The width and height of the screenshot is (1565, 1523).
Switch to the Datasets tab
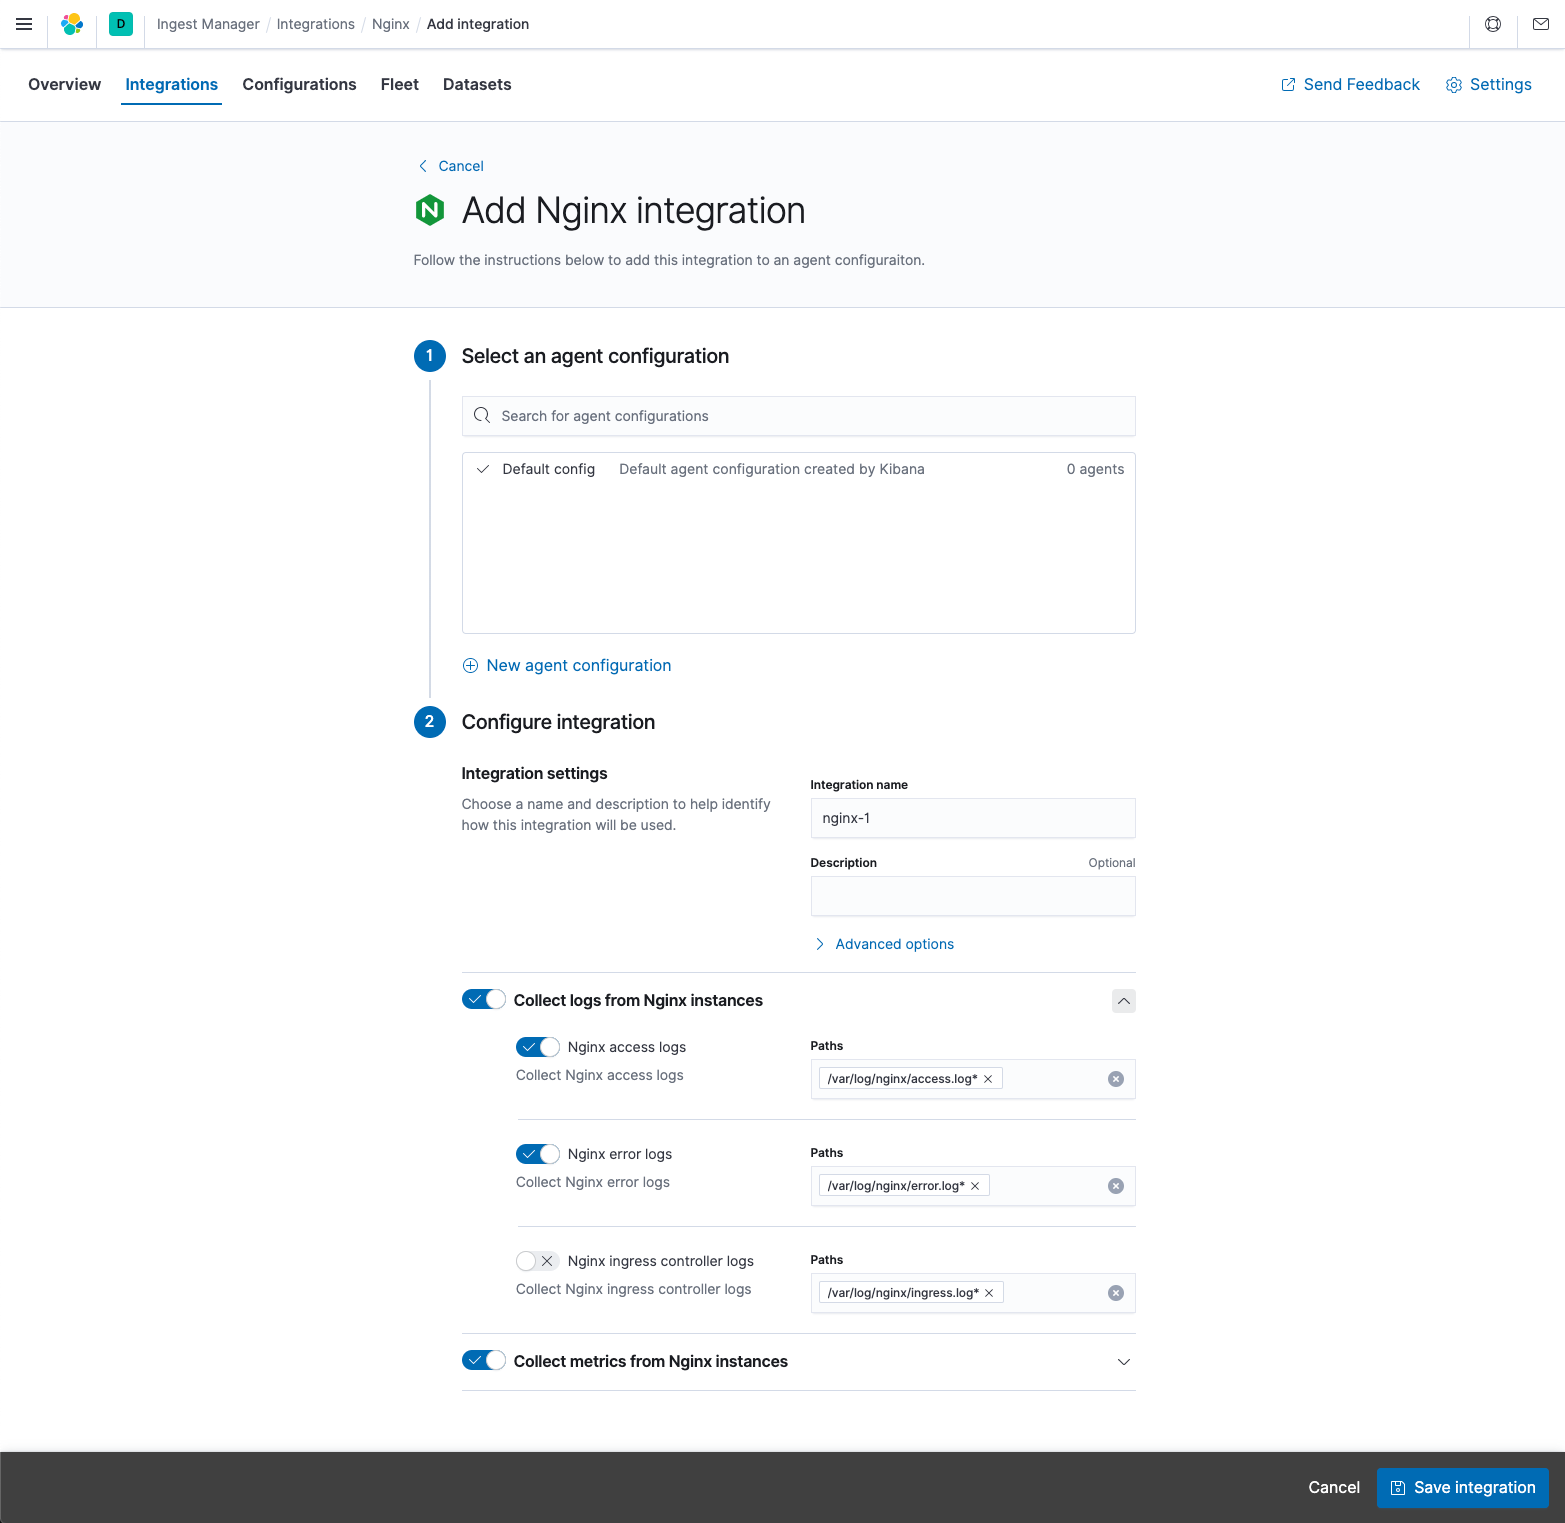coord(477,85)
